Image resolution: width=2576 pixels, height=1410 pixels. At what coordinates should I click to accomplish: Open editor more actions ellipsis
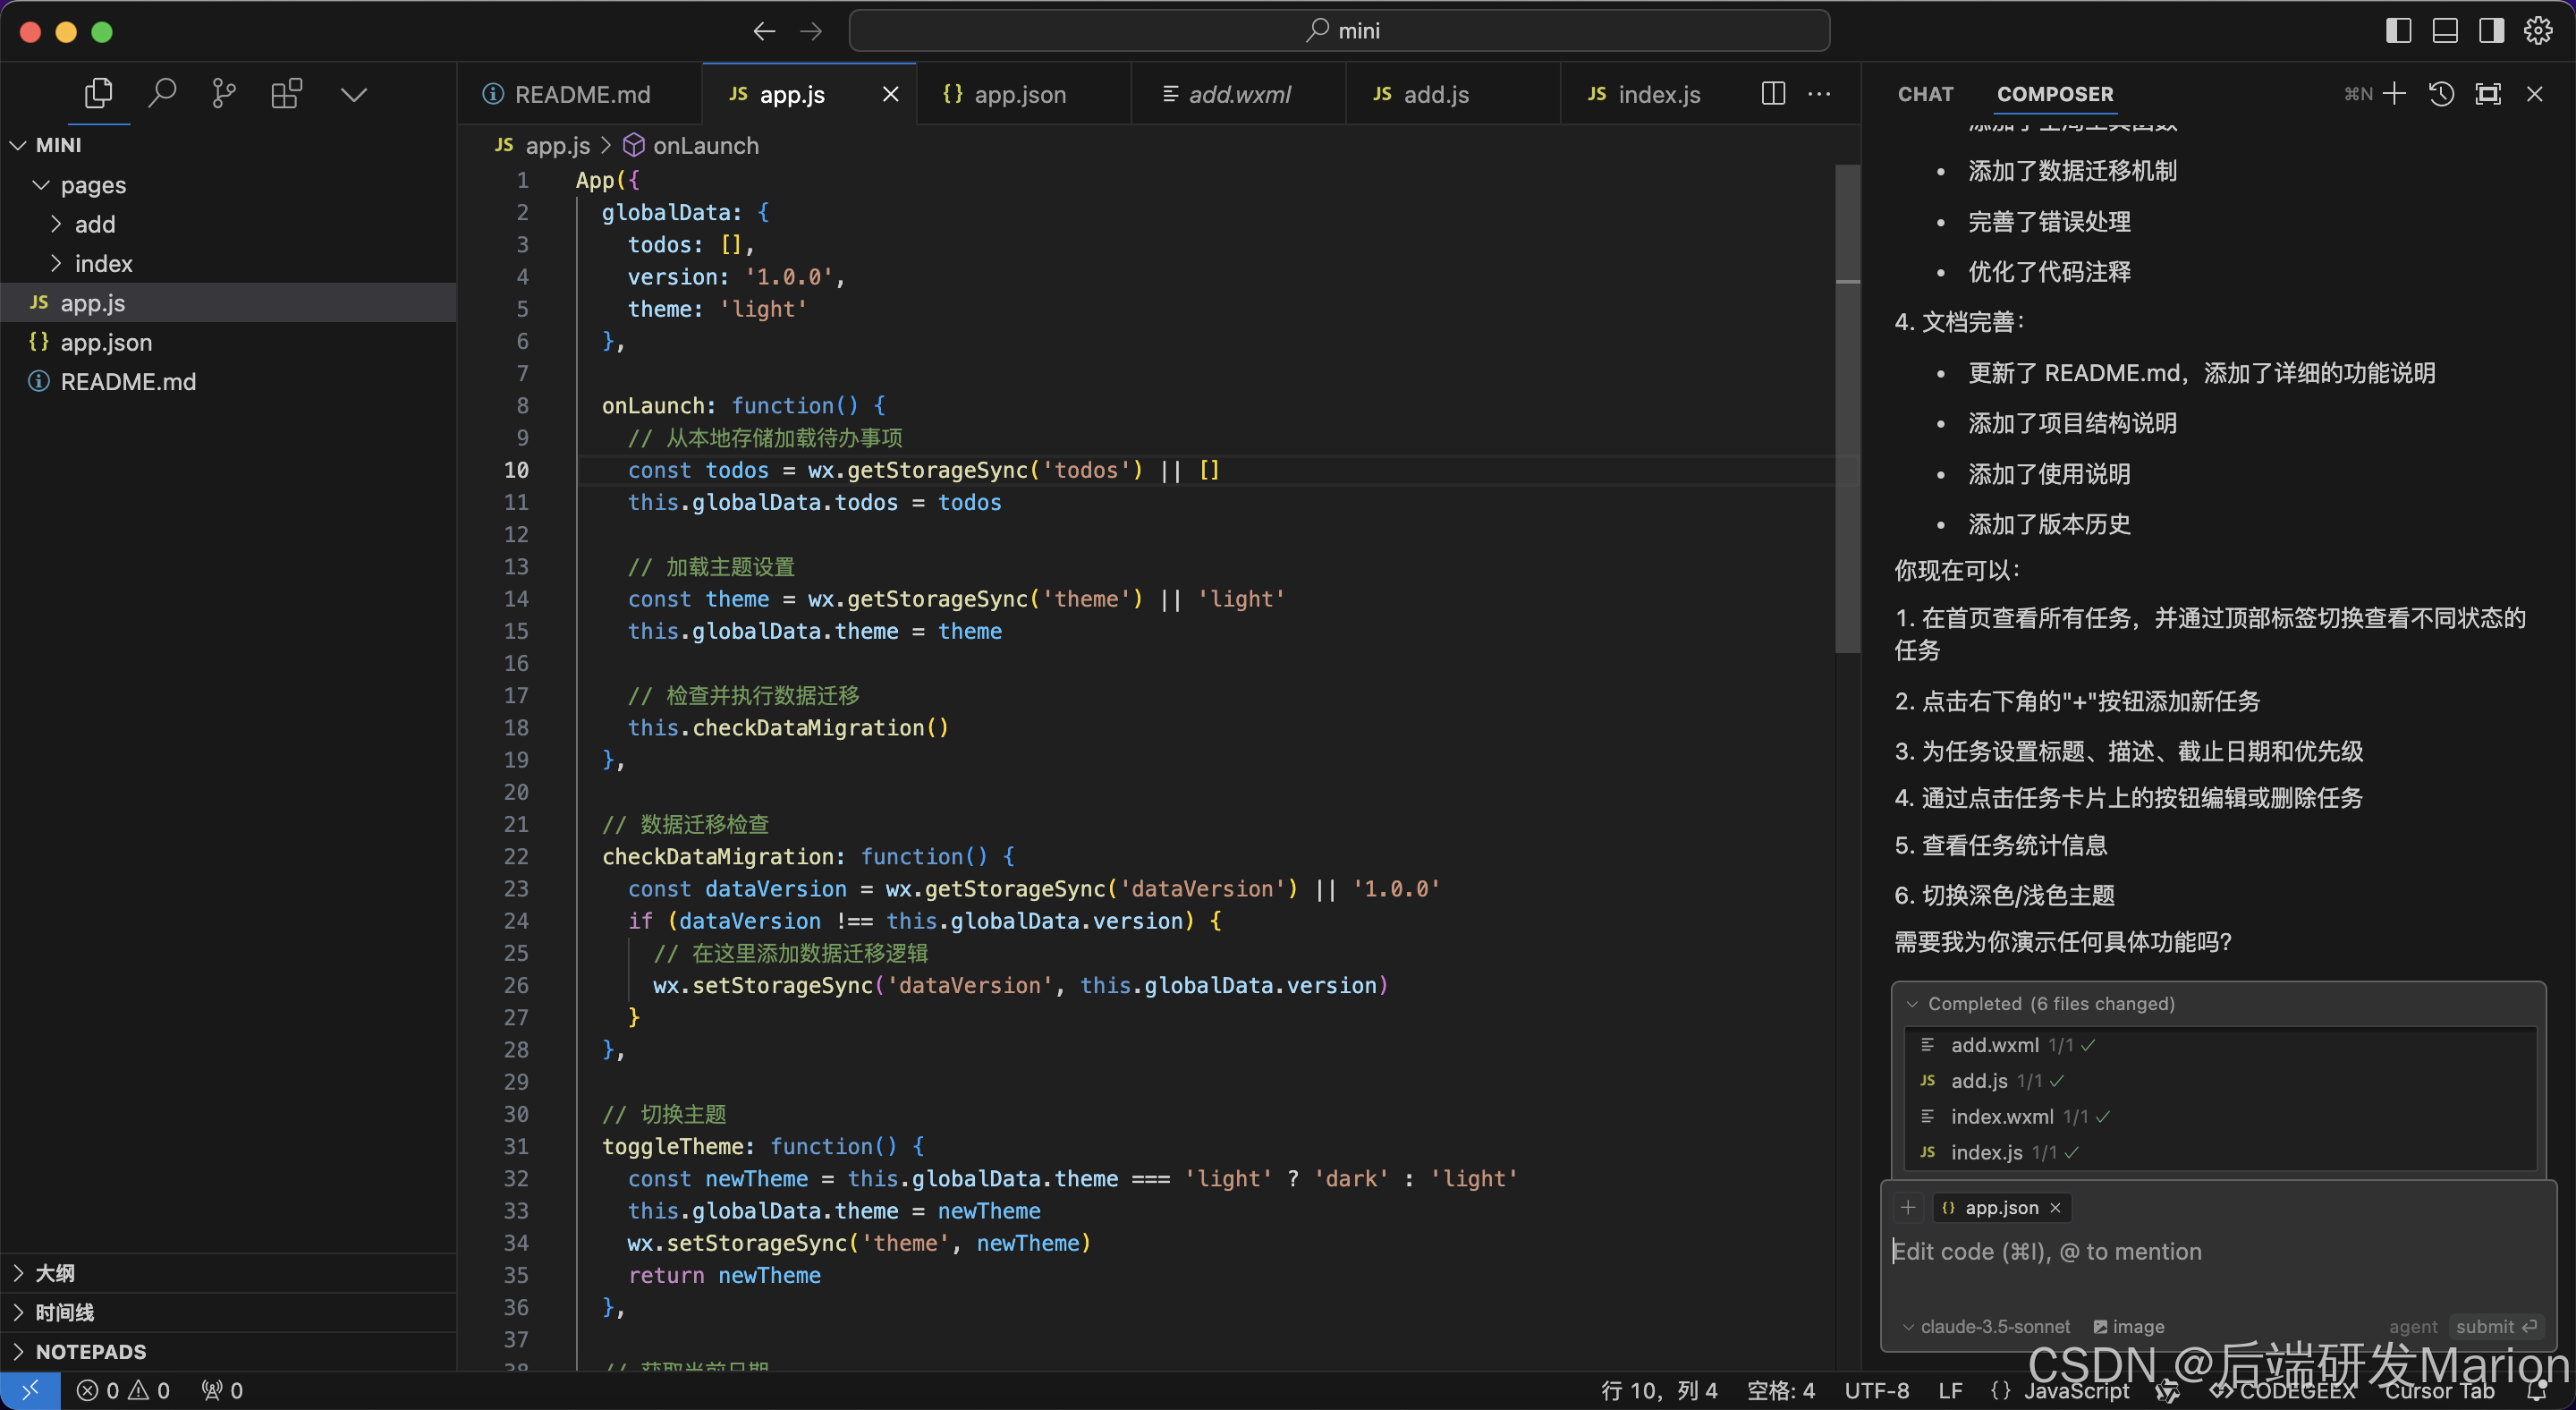point(1819,94)
